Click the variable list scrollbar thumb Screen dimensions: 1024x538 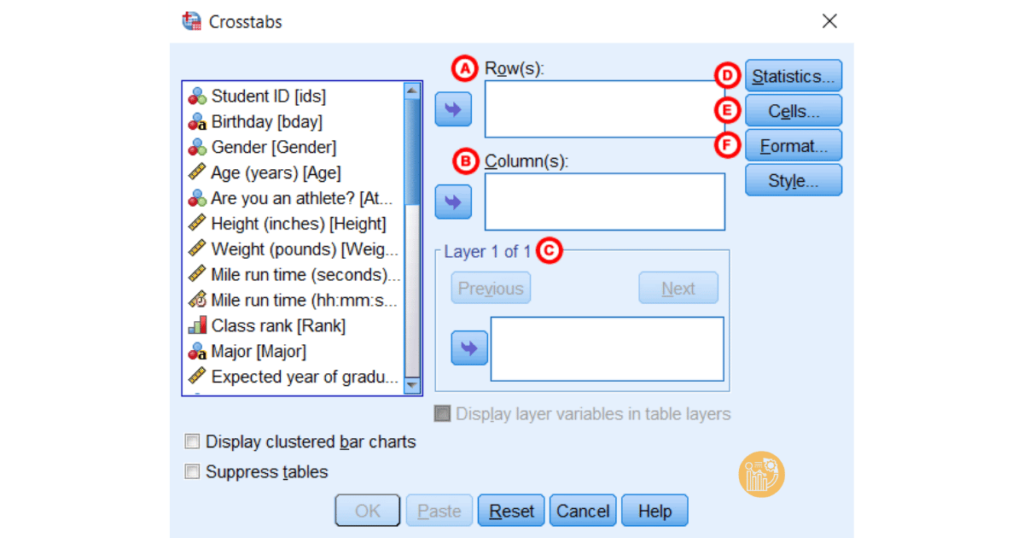pyautogui.click(x=412, y=150)
